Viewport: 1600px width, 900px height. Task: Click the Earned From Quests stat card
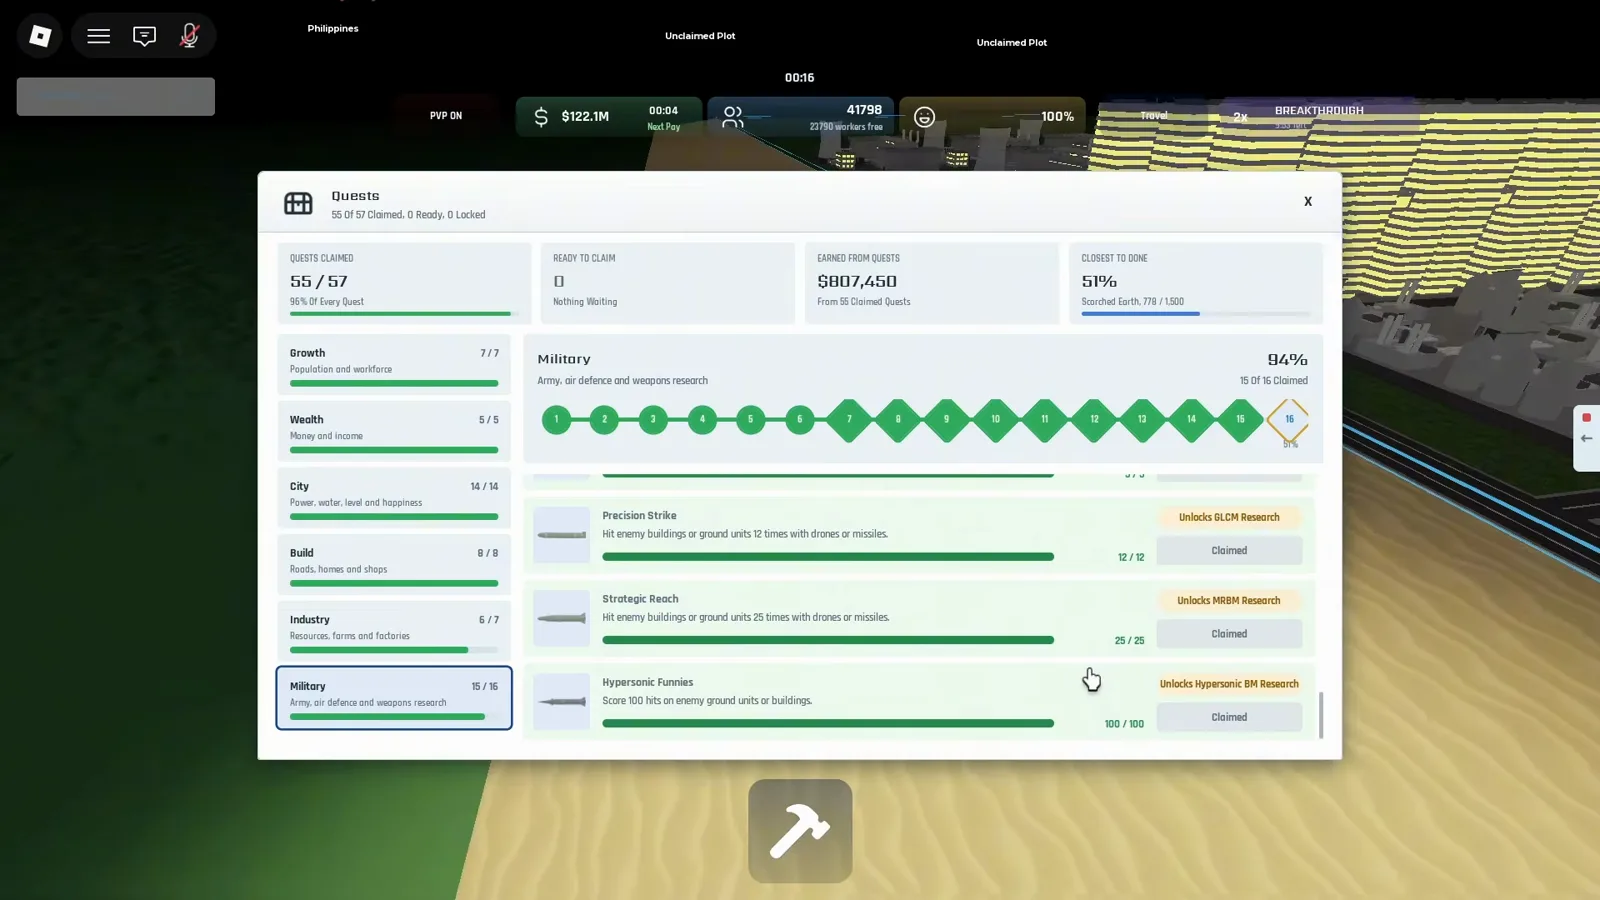(932, 283)
